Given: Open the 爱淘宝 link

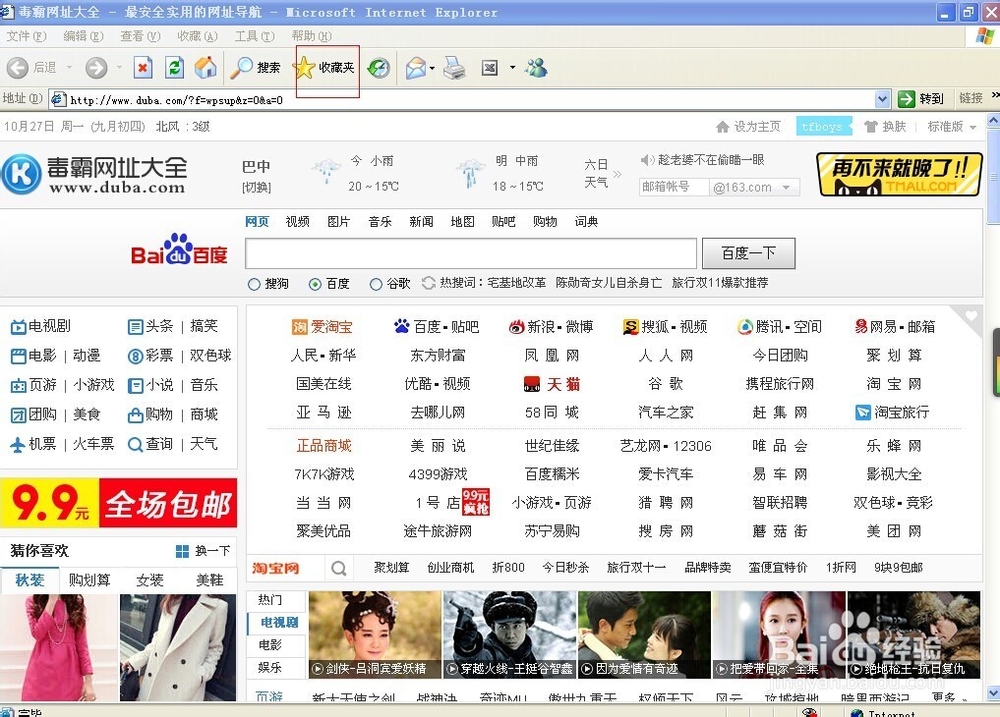Looking at the screenshot, I should pos(322,327).
